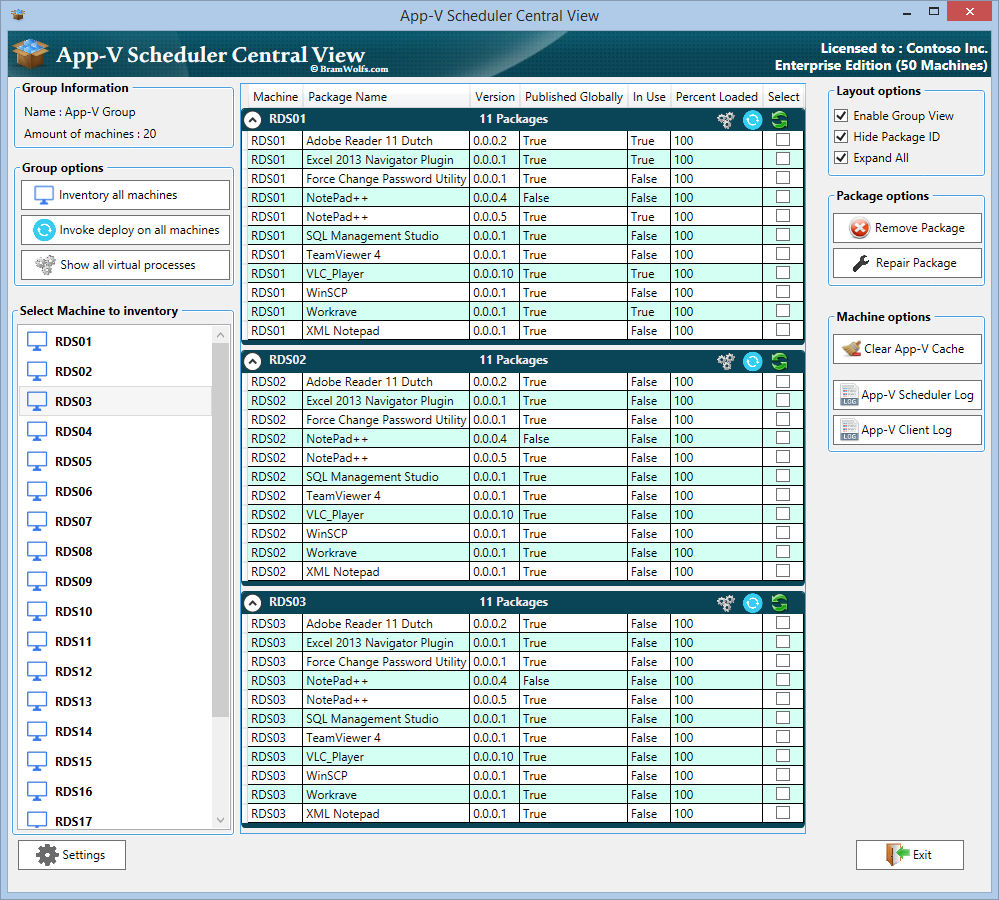Select RDS05 monitor icon in machine list
Screen dimensions: 999x900
tap(37, 461)
